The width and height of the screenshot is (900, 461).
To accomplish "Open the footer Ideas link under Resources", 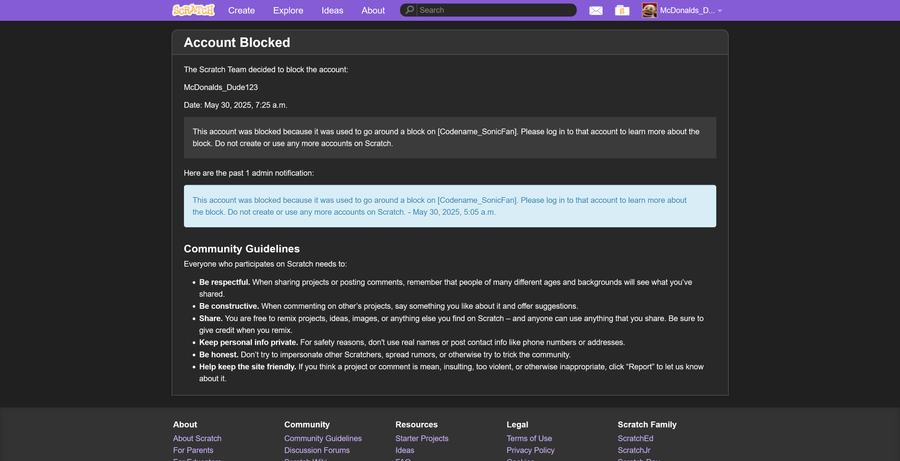I will pos(405,451).
